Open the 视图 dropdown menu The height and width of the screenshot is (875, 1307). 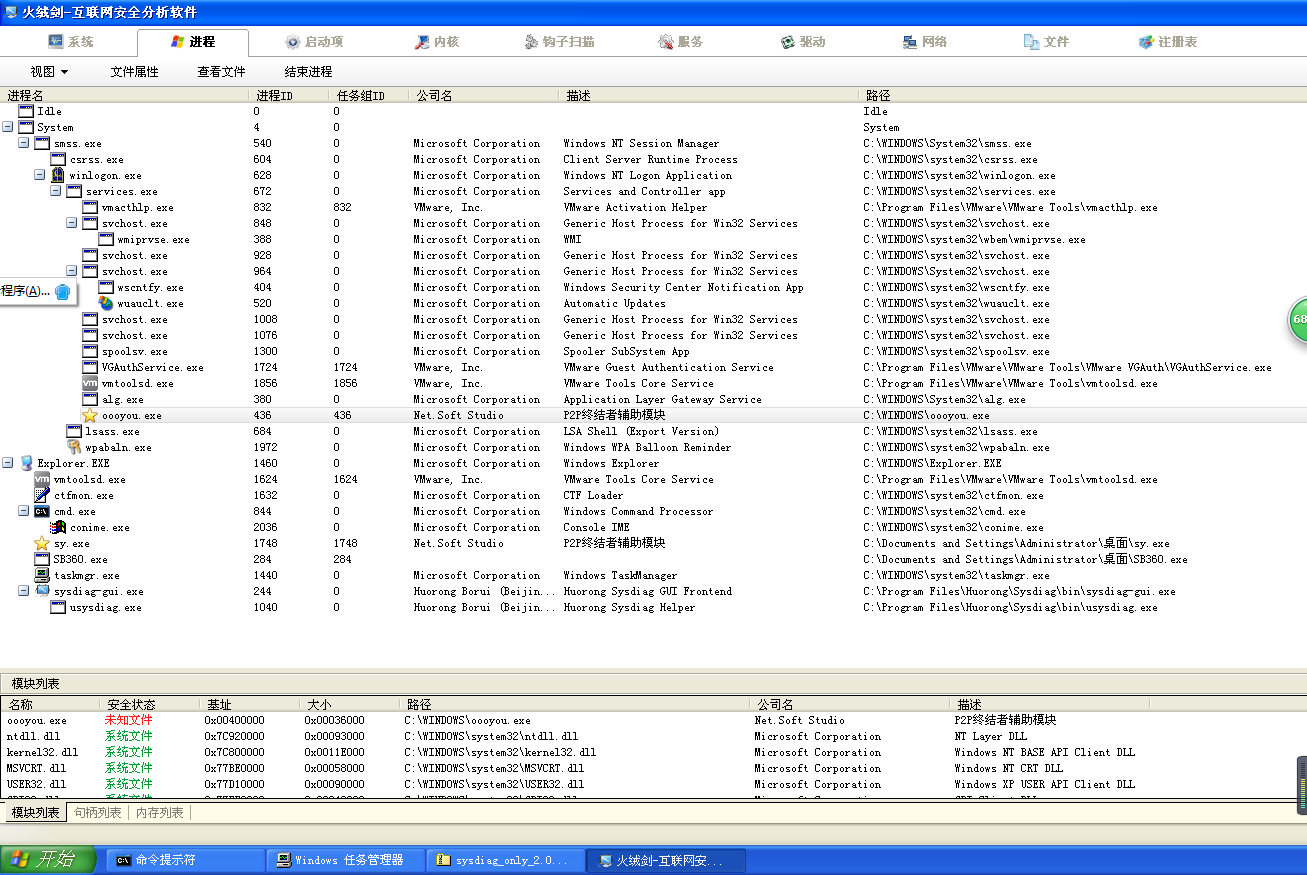pos(49,72)
